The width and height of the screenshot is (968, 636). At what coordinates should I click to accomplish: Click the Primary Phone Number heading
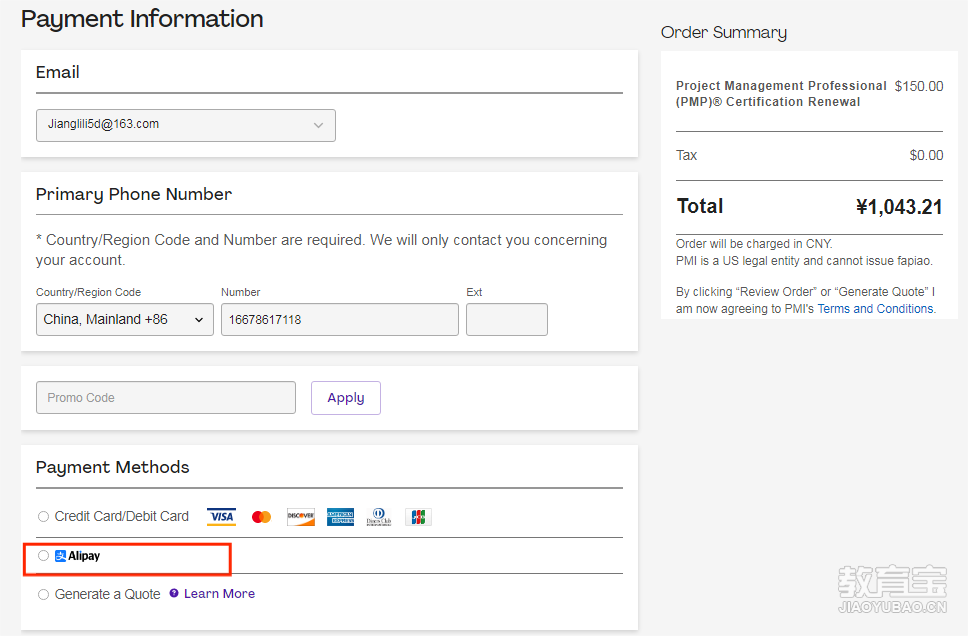[134, 194]
